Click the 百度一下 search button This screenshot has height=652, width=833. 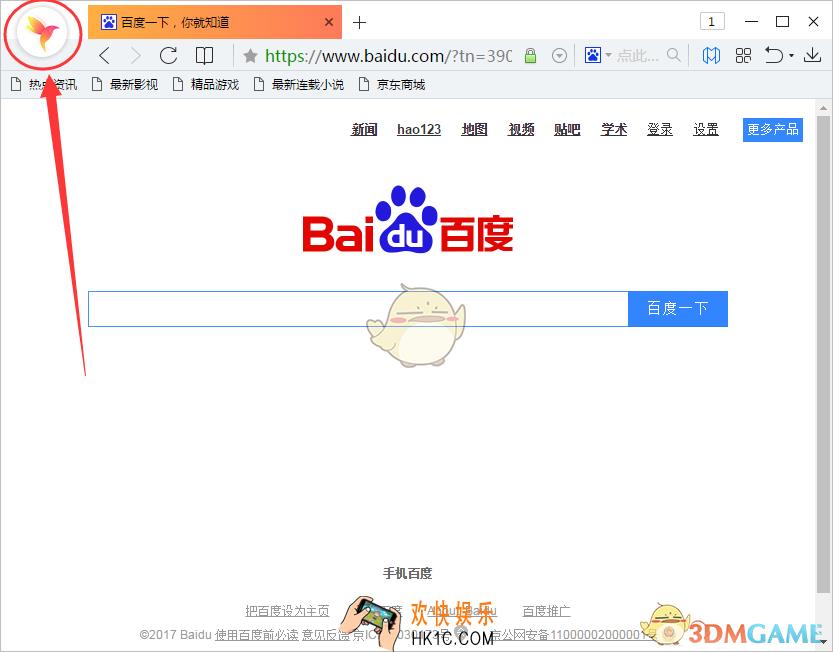pyautogui.click(x=678, y=309)
